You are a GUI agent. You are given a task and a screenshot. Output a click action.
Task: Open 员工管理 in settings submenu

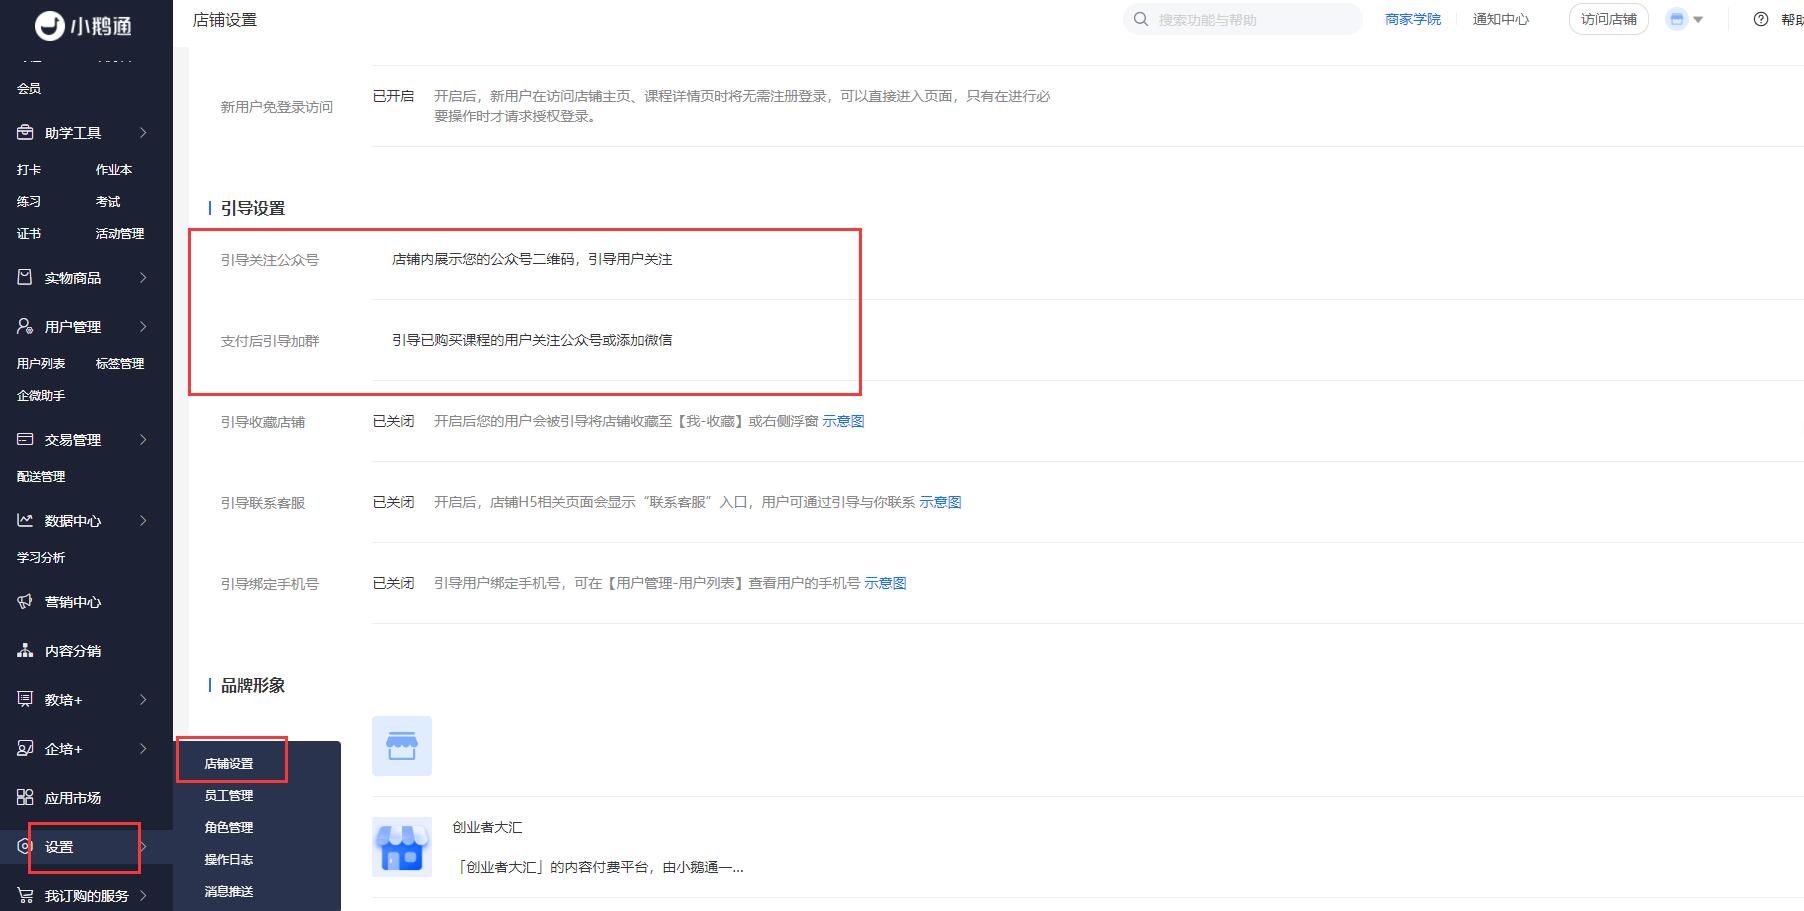point(229,796)
